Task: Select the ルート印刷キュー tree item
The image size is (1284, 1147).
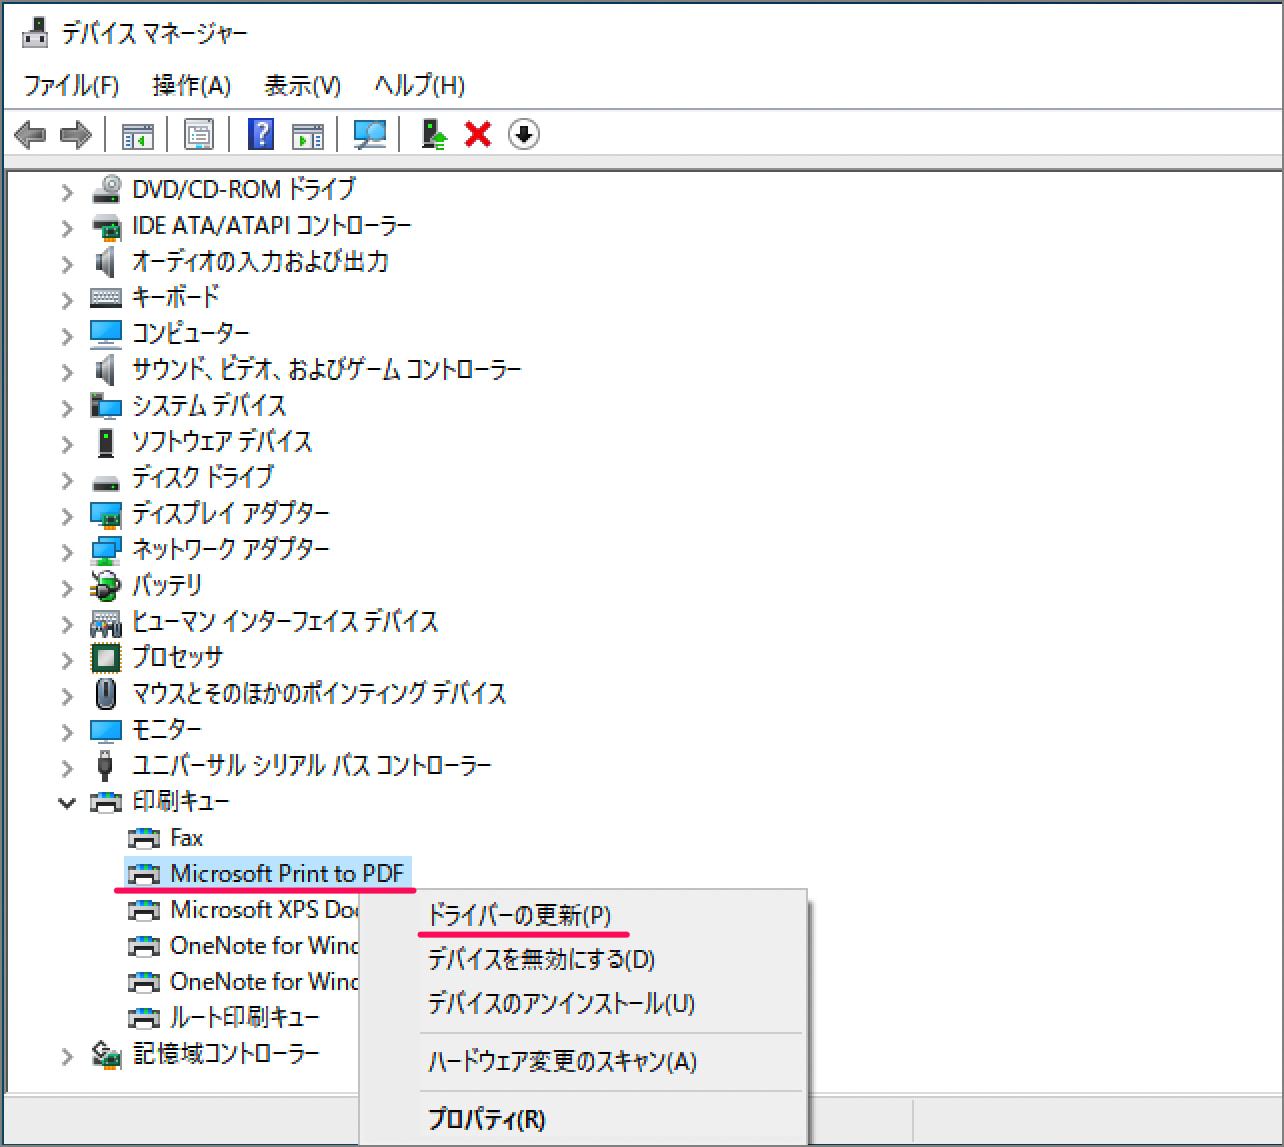Action: click(x=244, y=1018)
